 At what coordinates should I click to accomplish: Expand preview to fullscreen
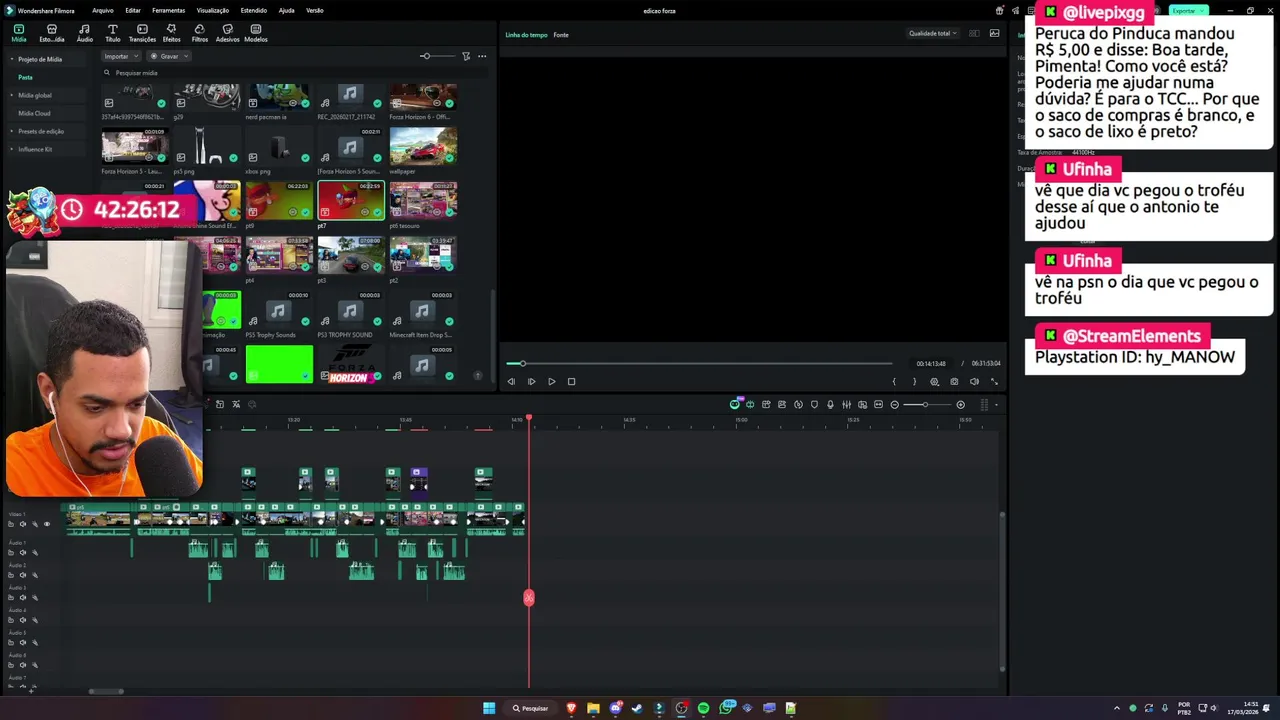(994, 381)
